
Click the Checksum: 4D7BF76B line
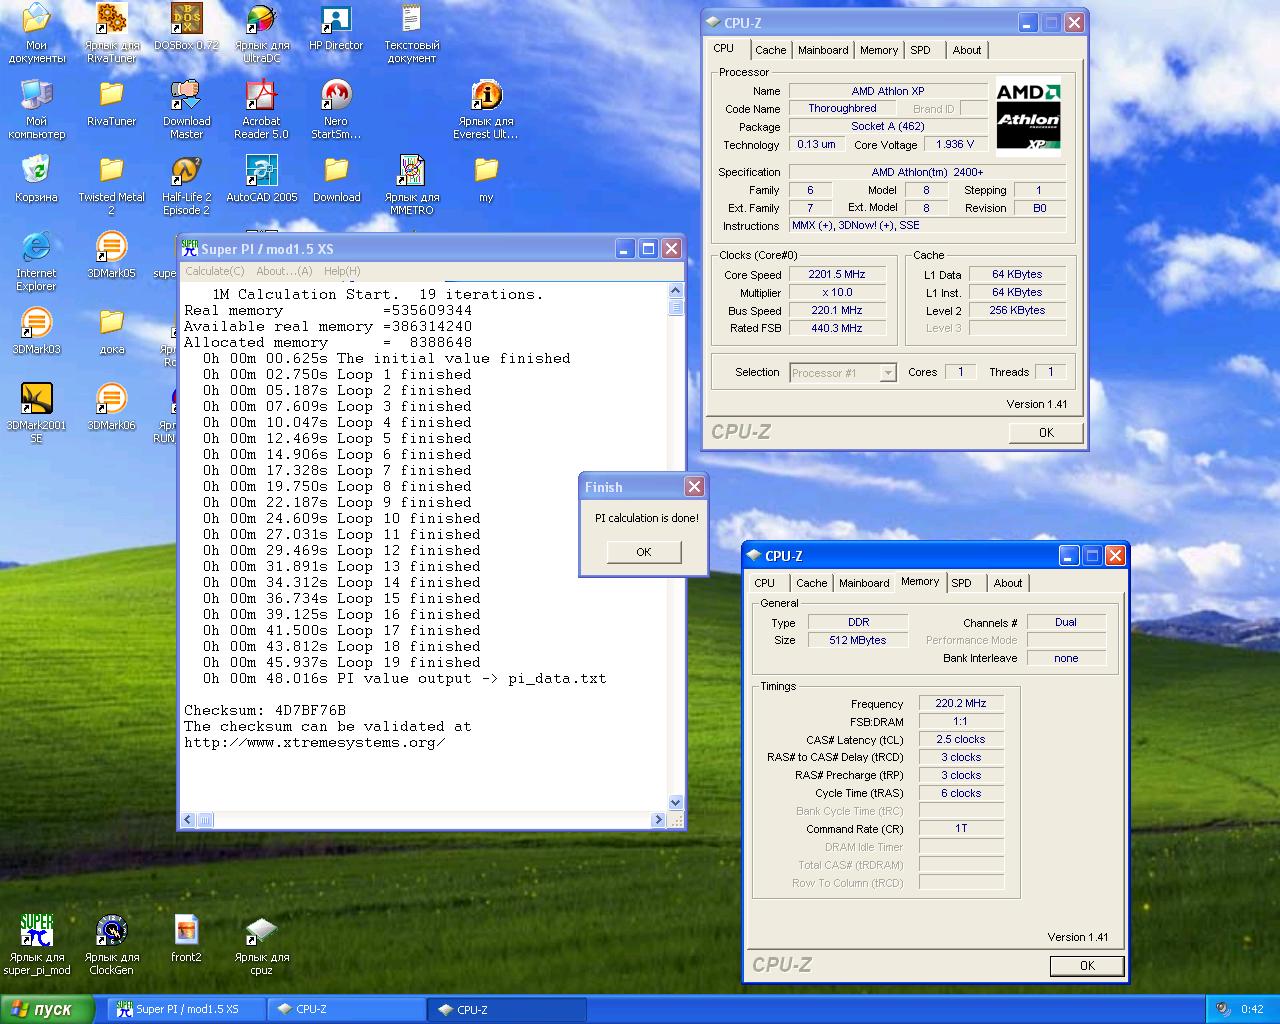tap(265, 711)
